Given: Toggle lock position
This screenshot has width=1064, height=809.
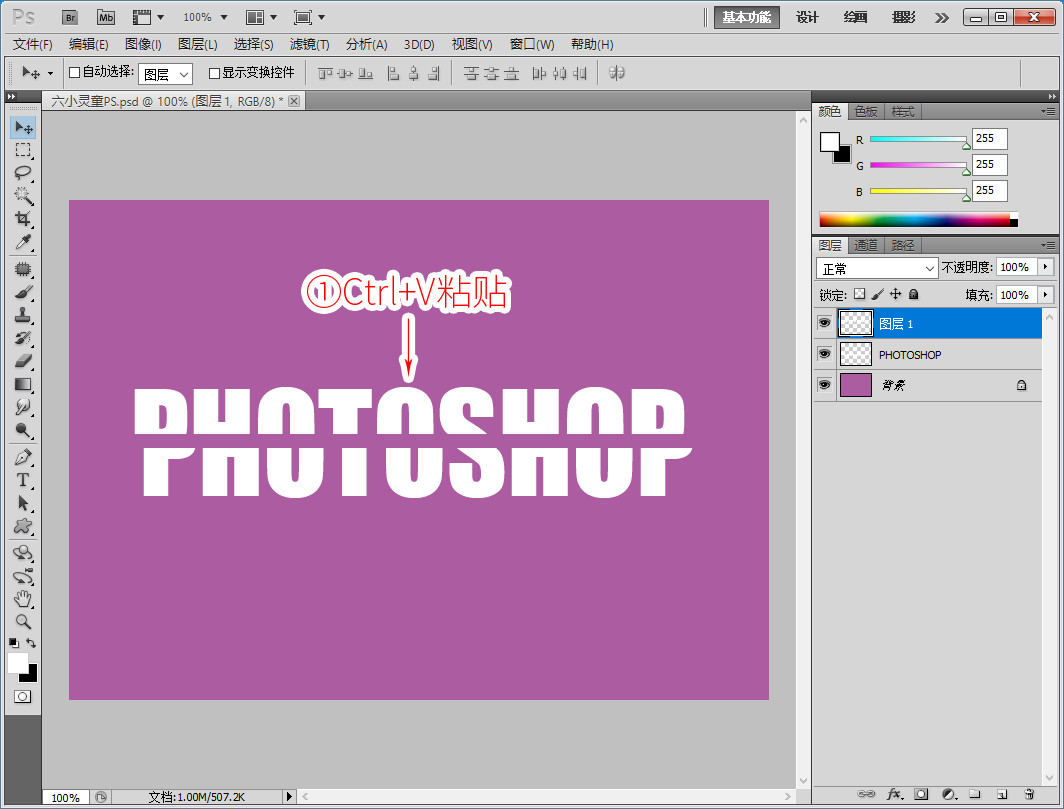Looking at the screenshot, I should [x=896, y=294].
